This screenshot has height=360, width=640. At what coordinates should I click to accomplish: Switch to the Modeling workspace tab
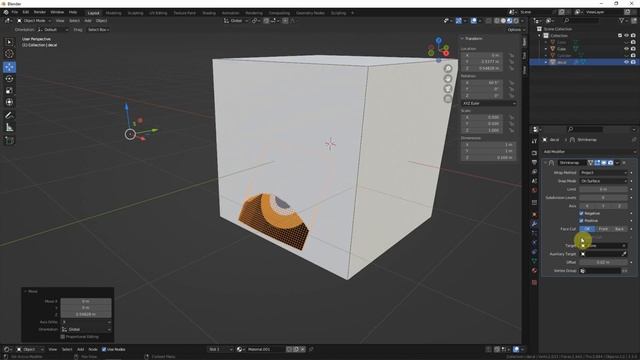point(113,13)
